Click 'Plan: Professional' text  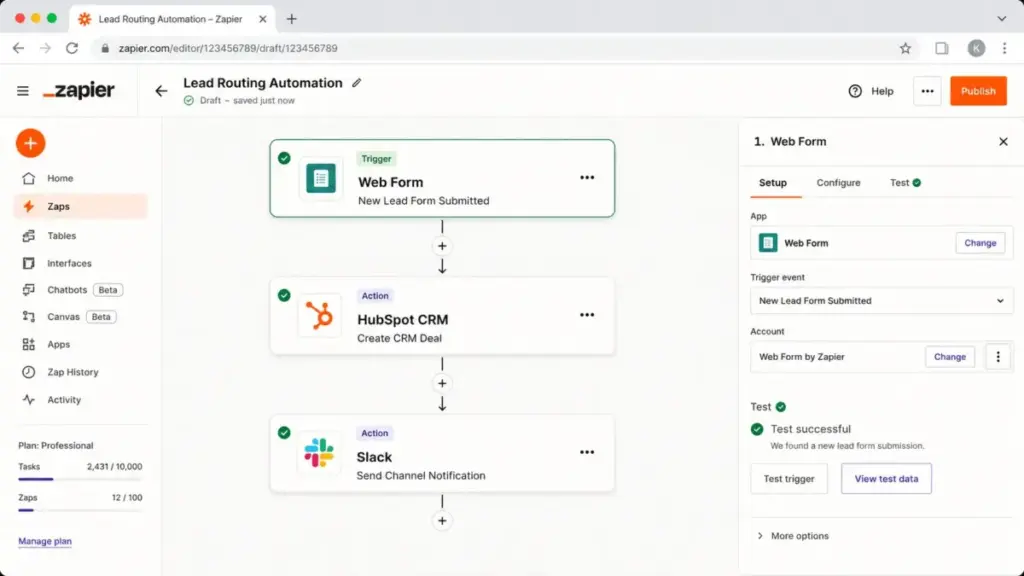pyautogui.click(x=56, y=445)
